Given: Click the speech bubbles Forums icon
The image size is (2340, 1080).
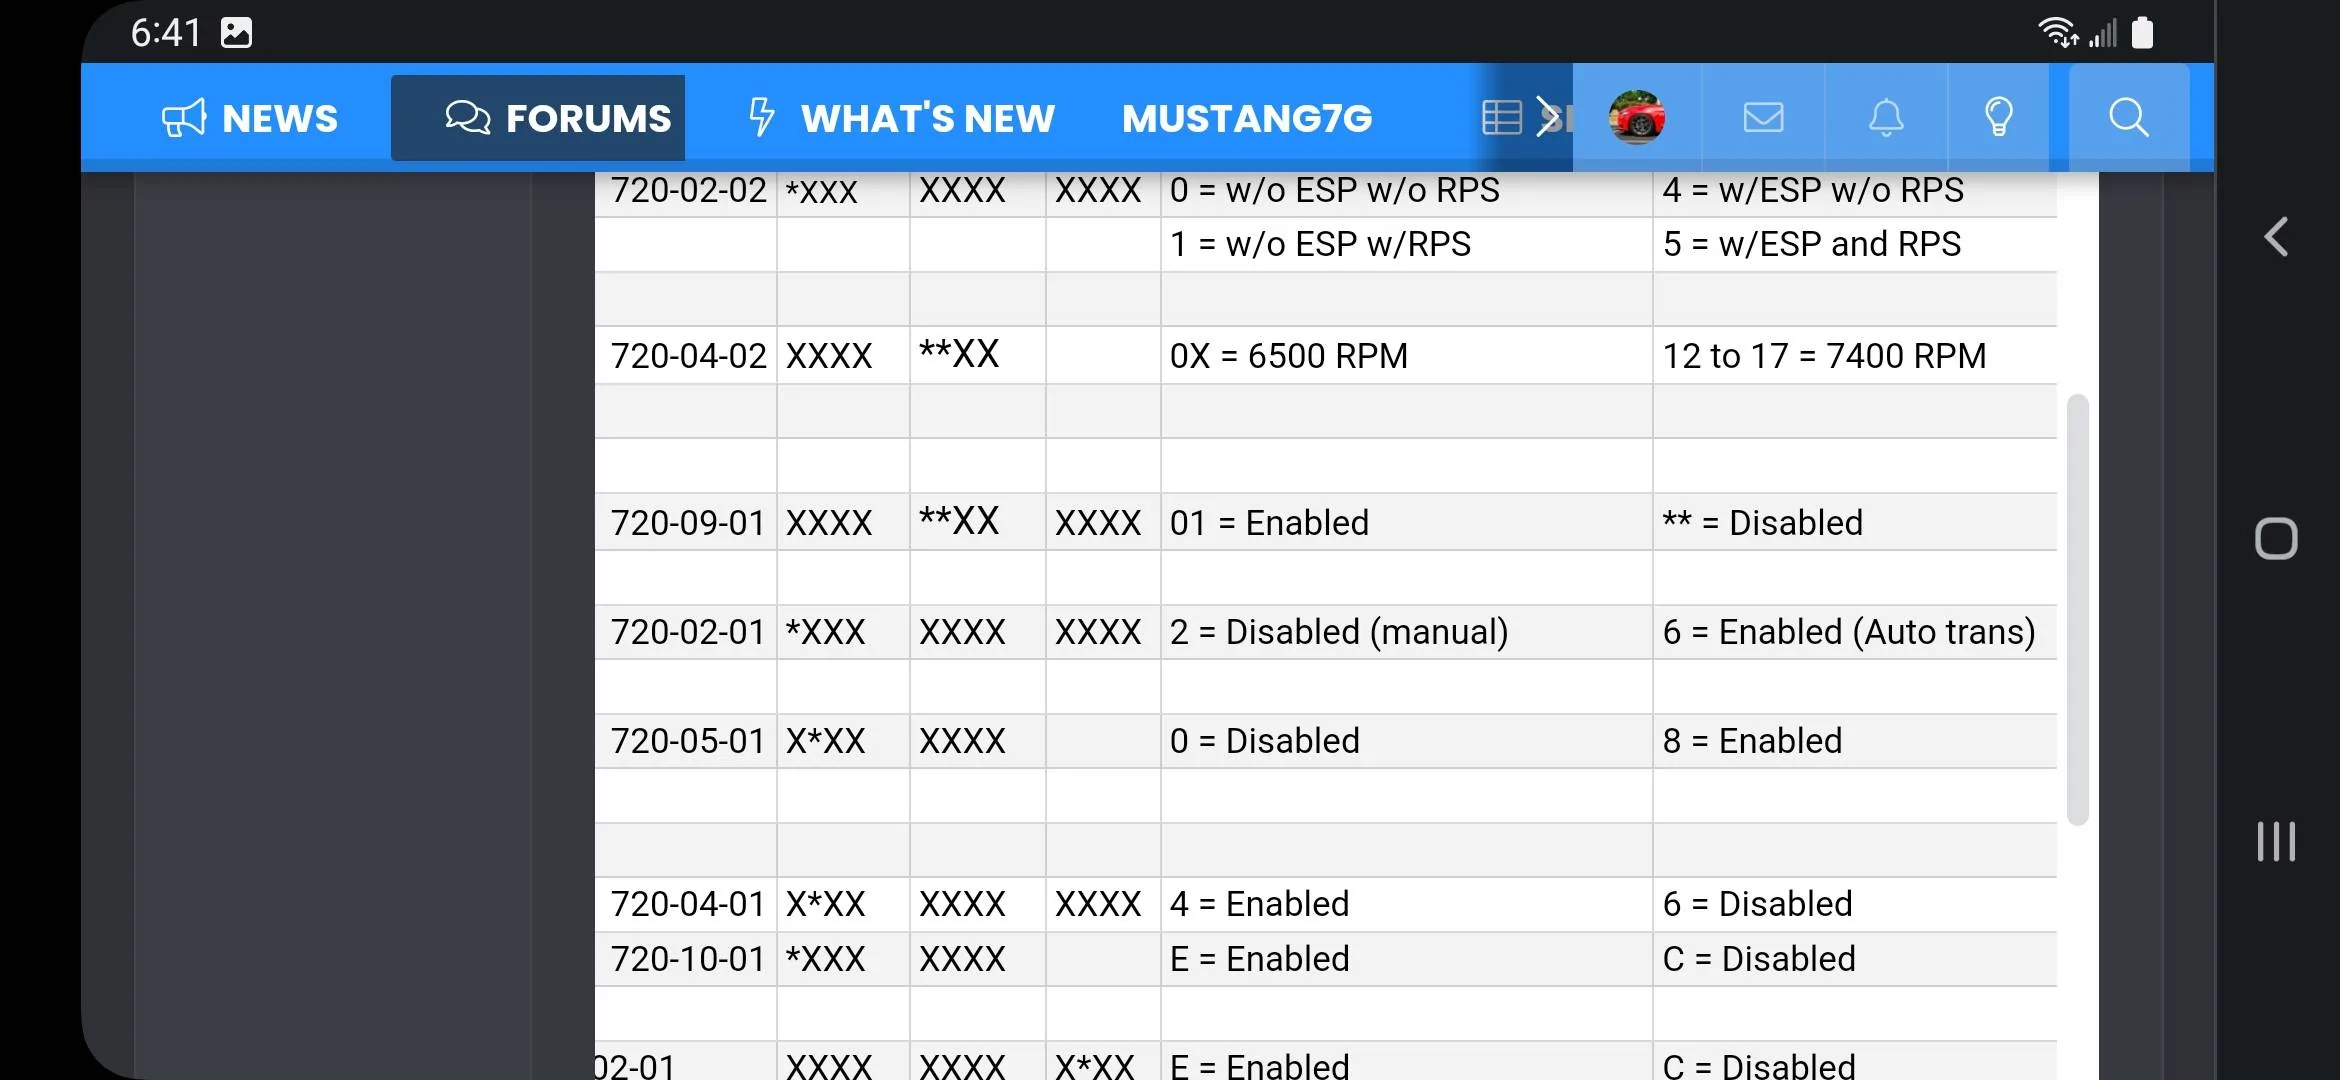Looking at the screenshot, I should coord(468,118).
